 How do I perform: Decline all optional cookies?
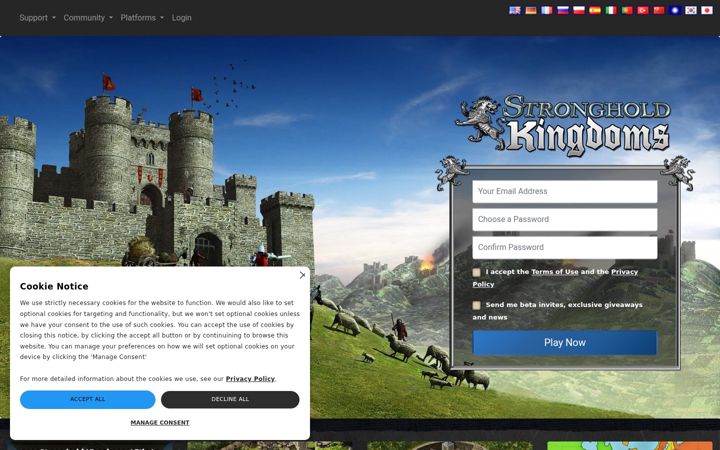(230, 399)
